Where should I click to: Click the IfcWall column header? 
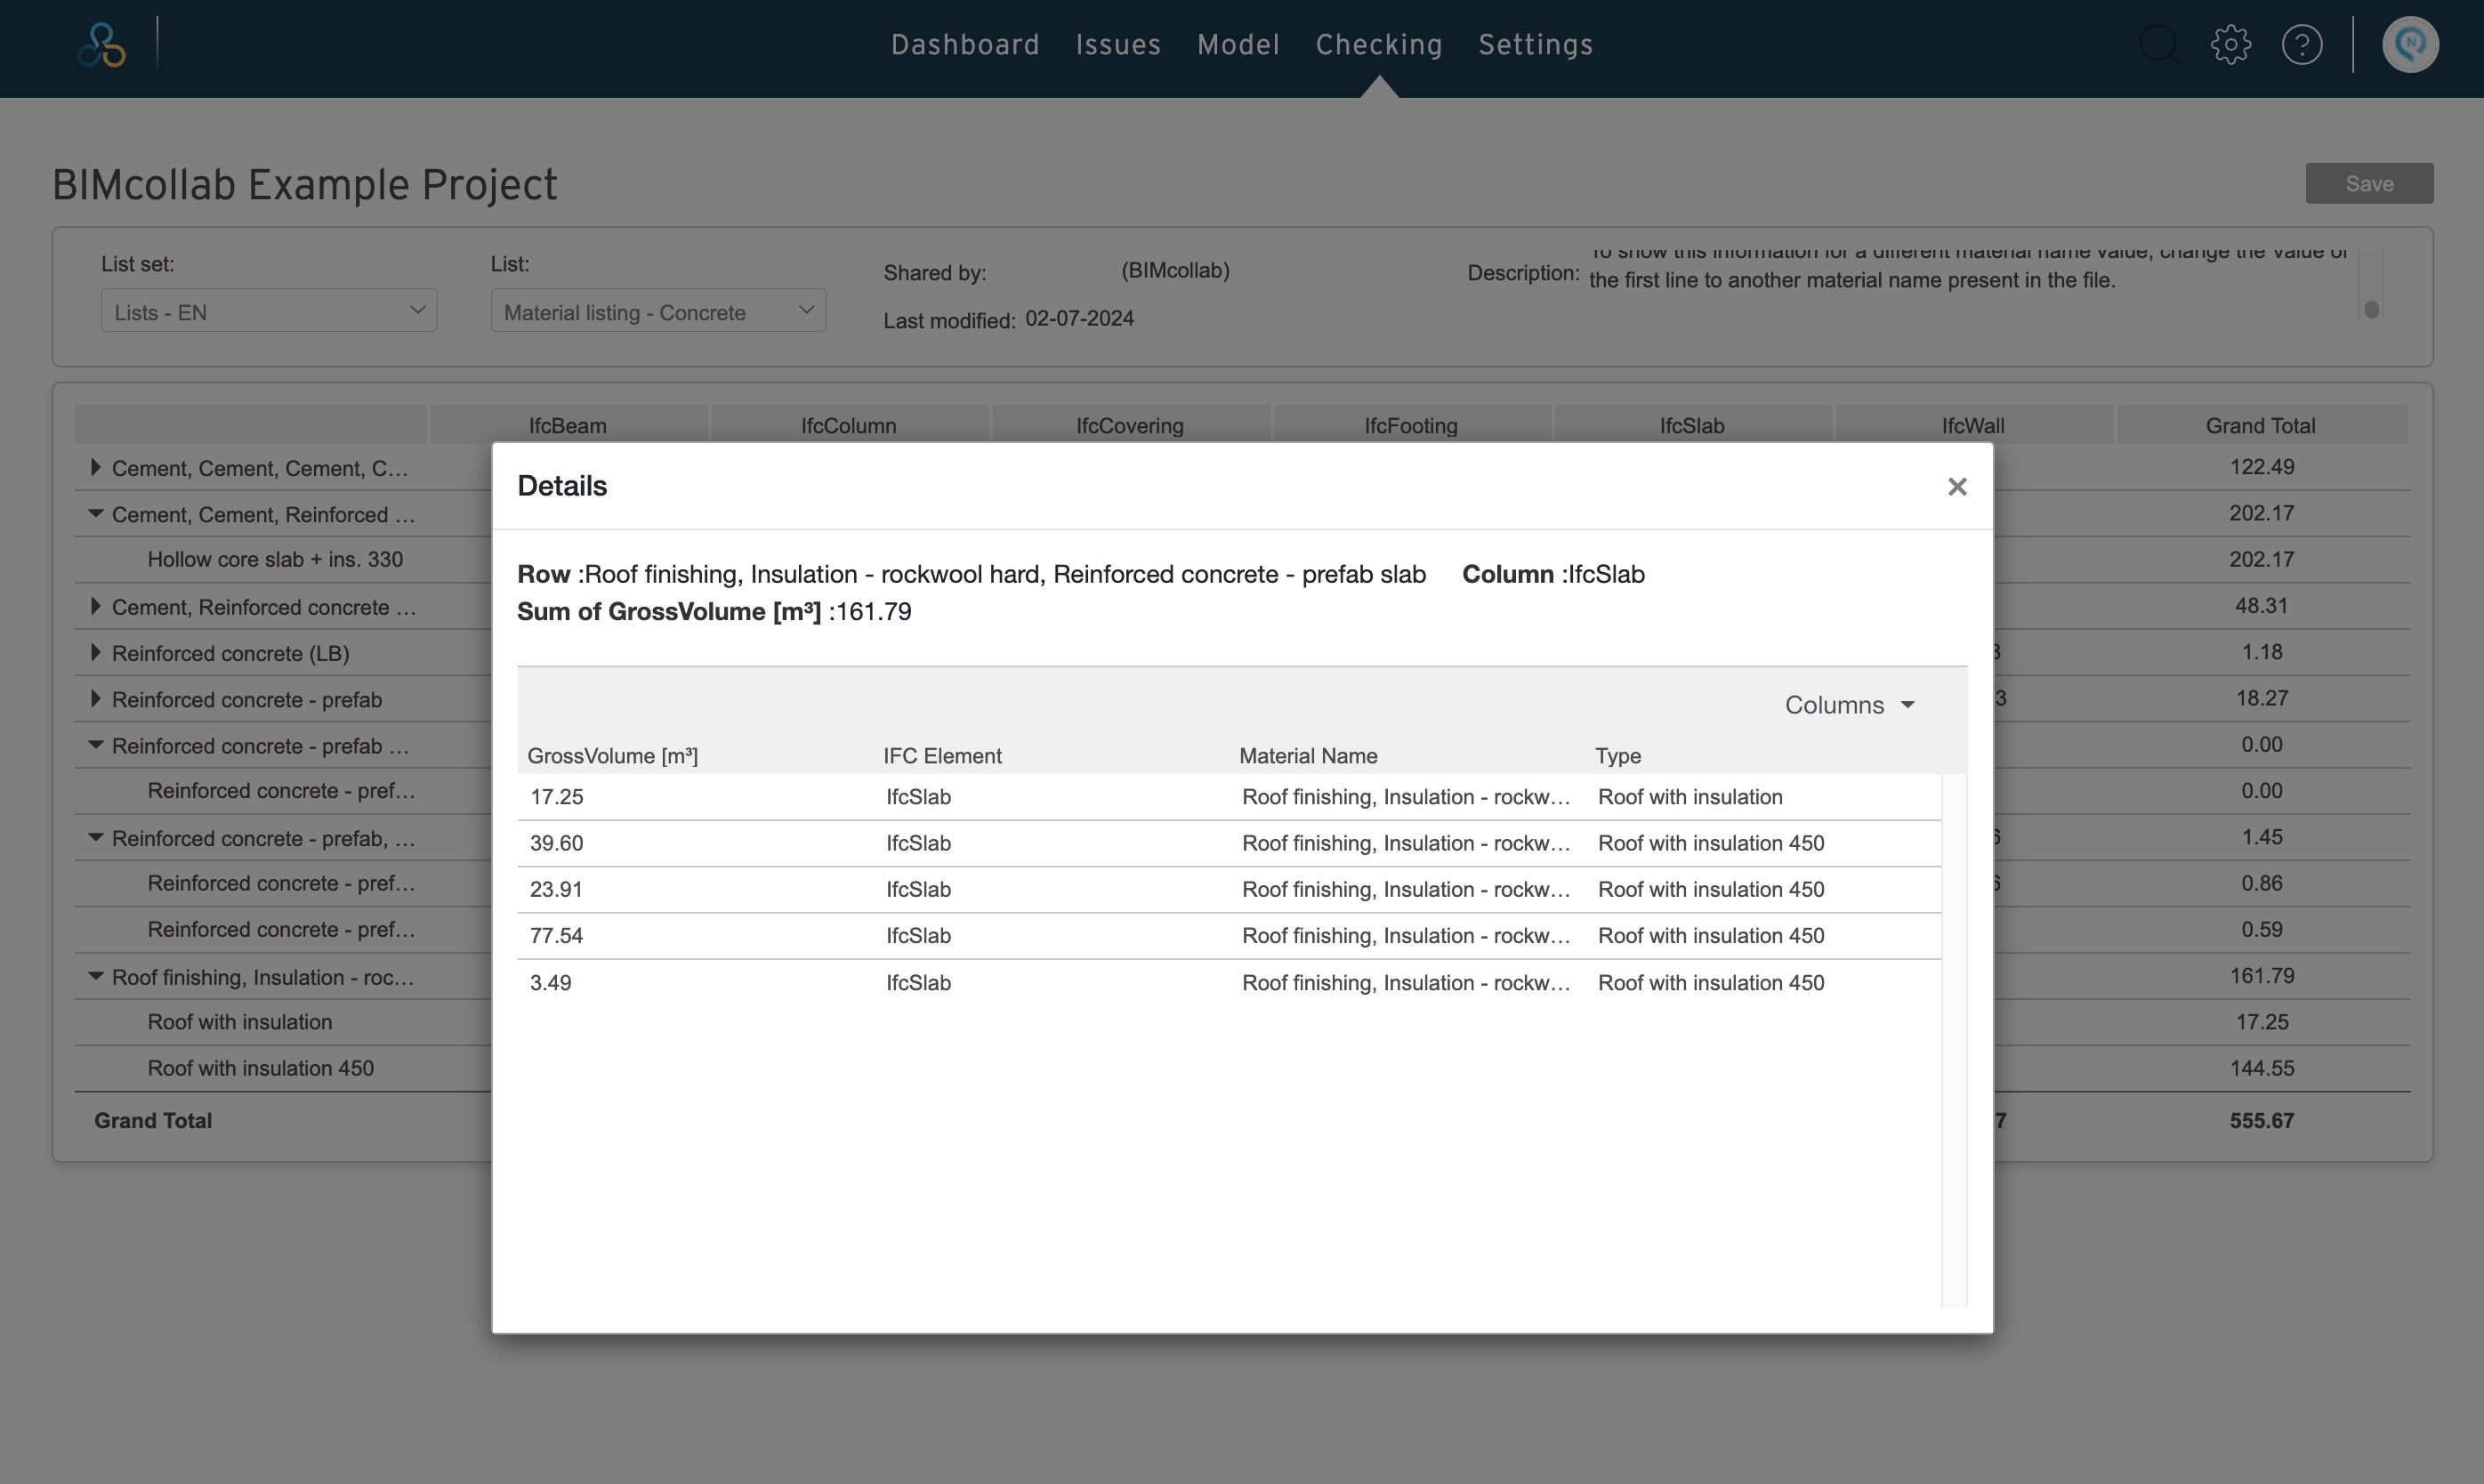coord(1973,426)
